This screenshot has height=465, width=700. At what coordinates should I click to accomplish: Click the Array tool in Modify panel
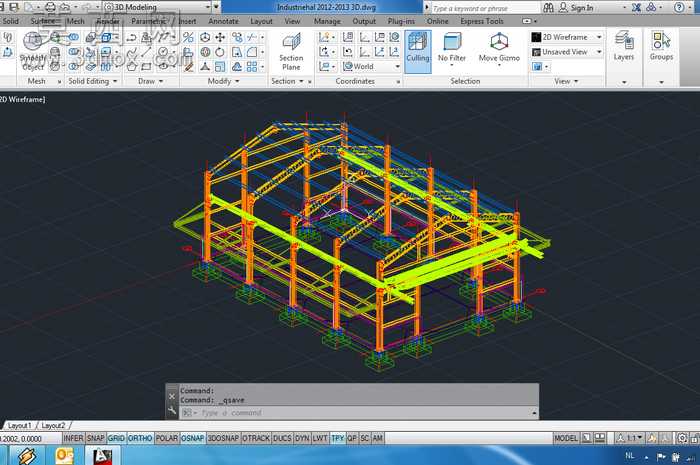click(252, 66)
